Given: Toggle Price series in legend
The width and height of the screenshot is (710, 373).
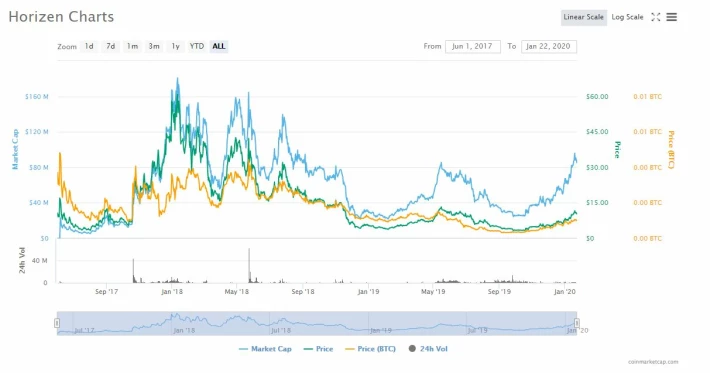Looking at the screenshot, I should click(318, 349).
